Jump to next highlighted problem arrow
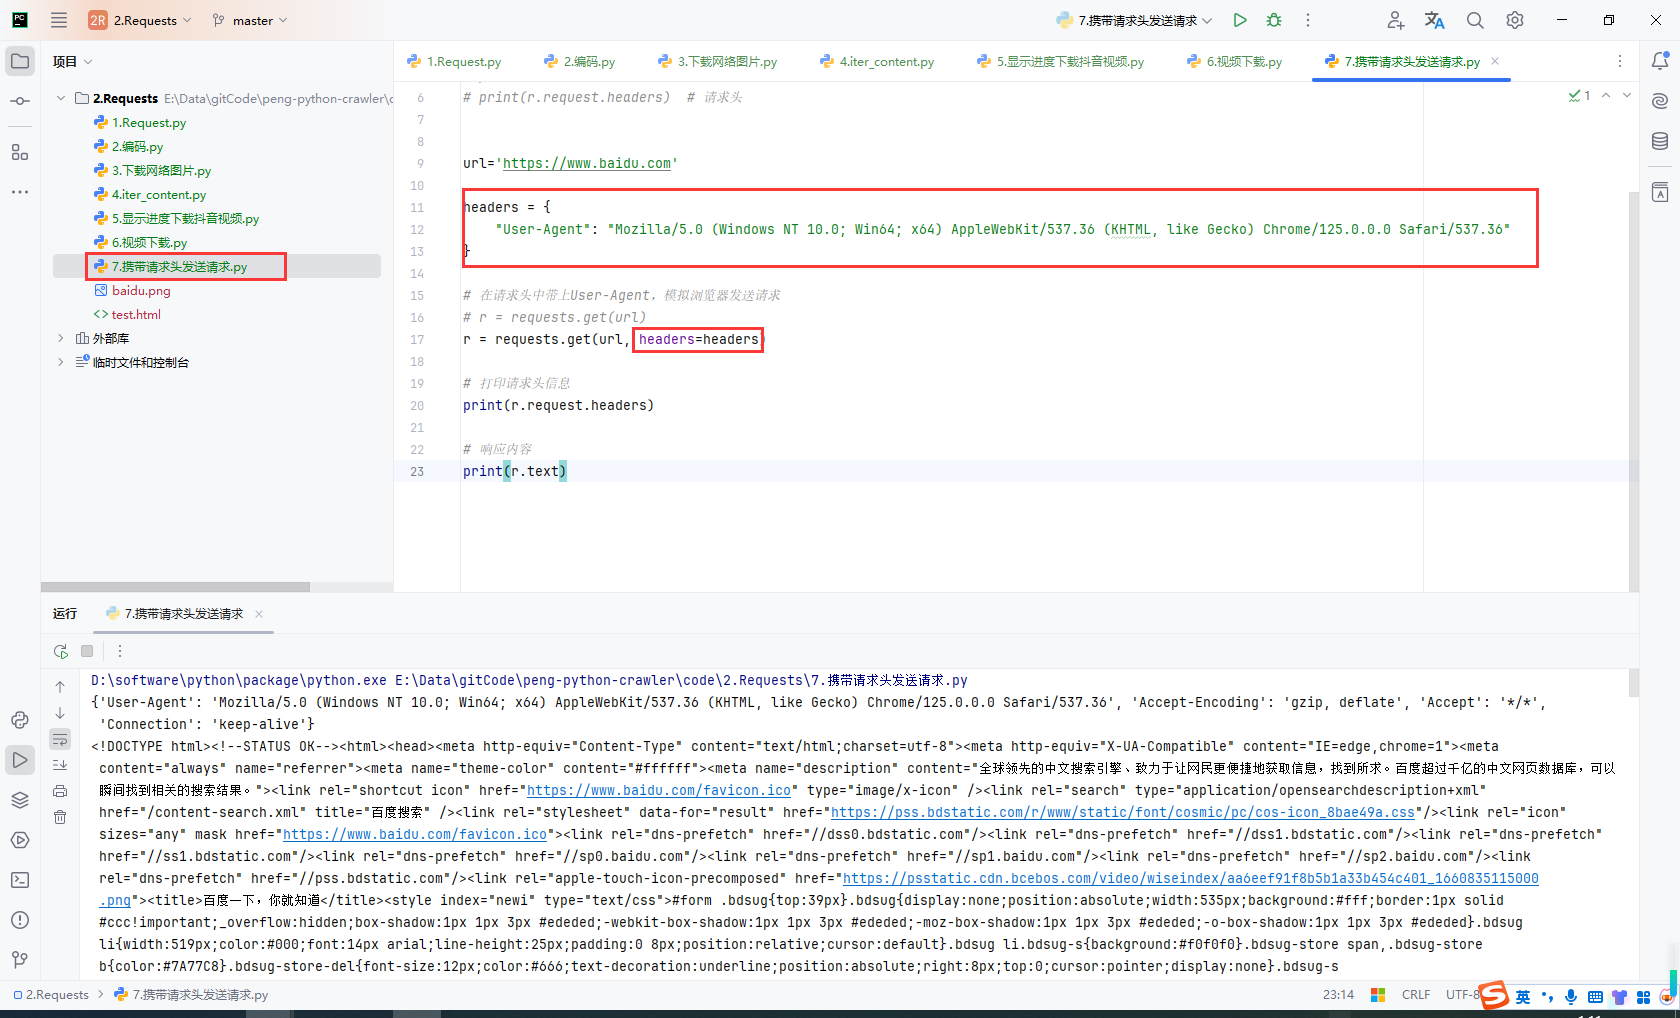This screenshot has width=1680, height=1018. click(1627, 95)
